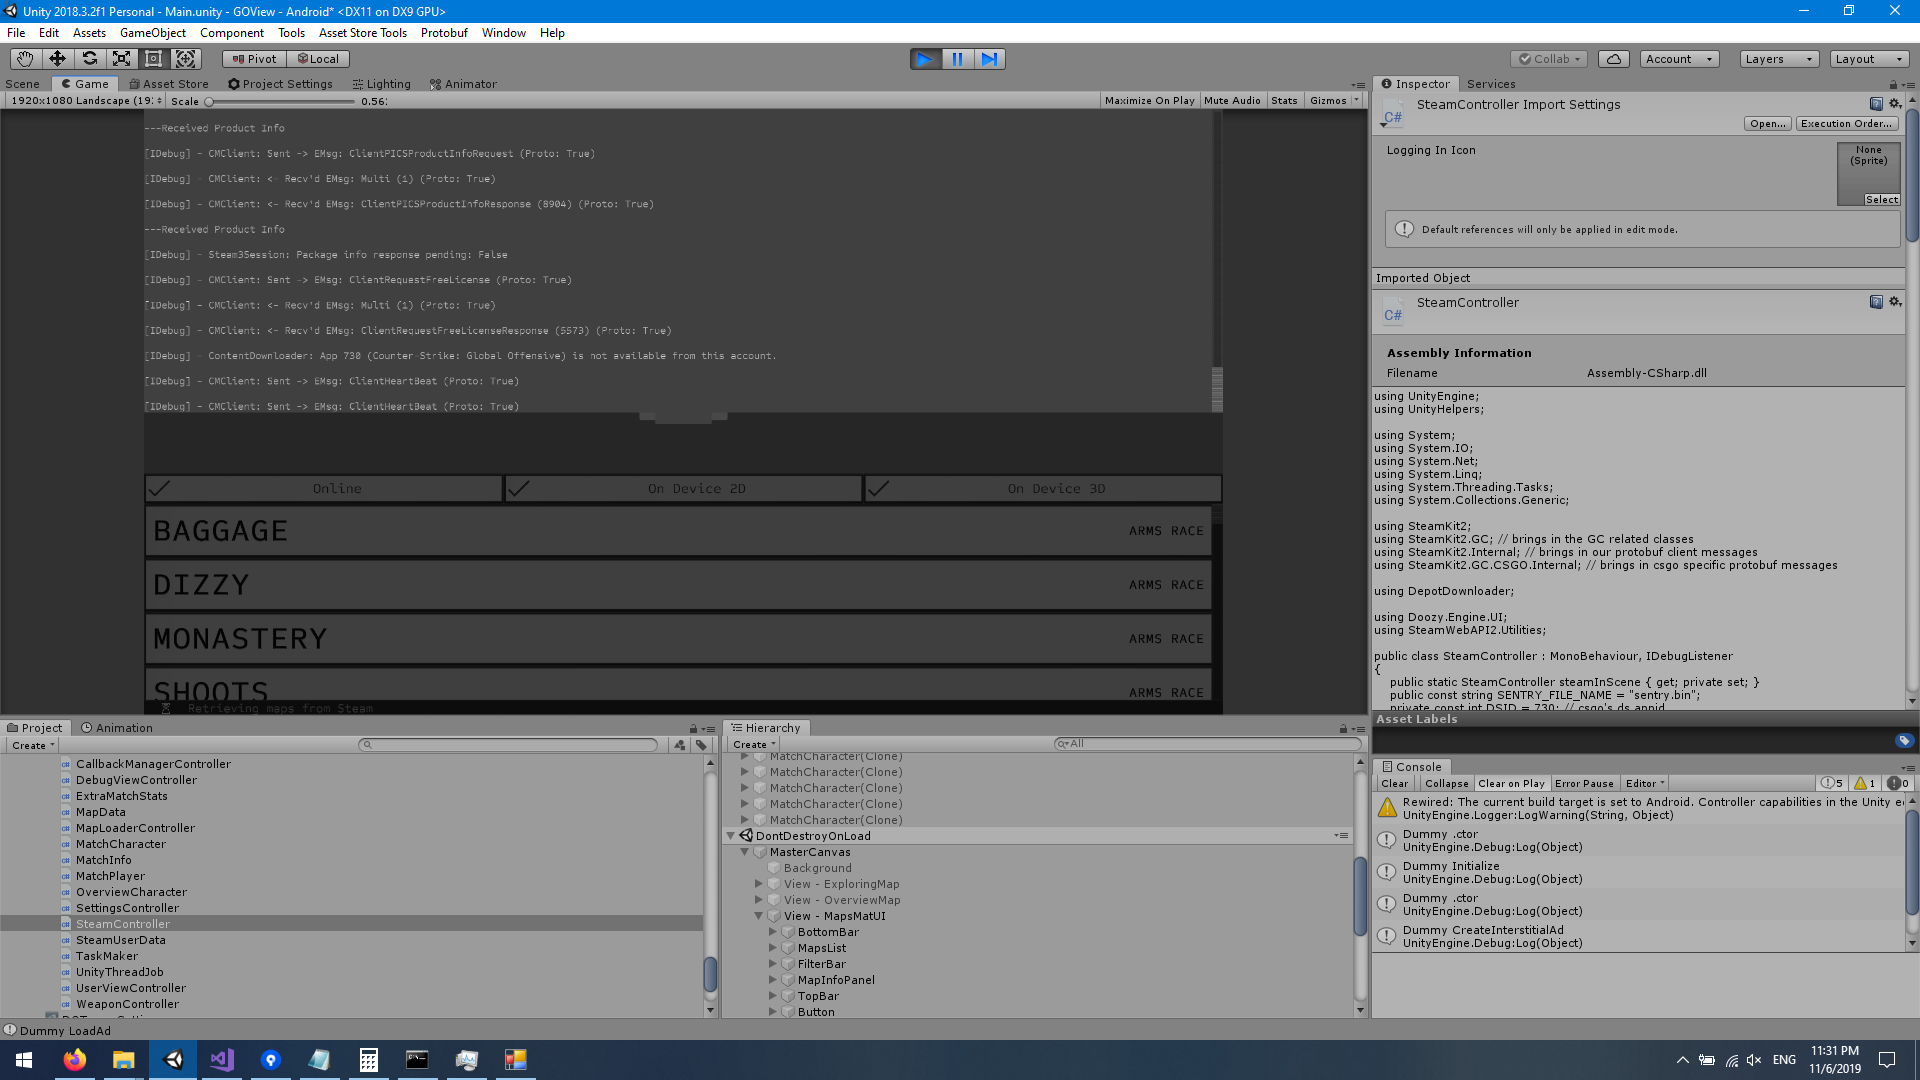Pause the running game
1920x1080 pixels.
point(957,59)
